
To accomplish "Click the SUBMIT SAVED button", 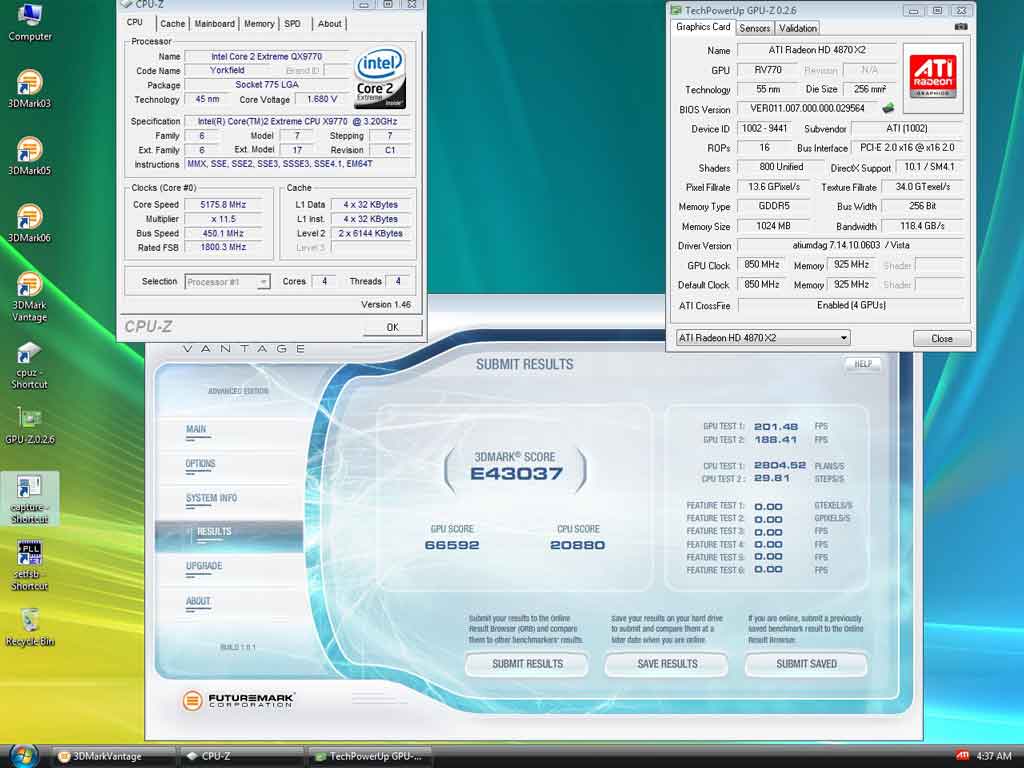I will [807, 664].
